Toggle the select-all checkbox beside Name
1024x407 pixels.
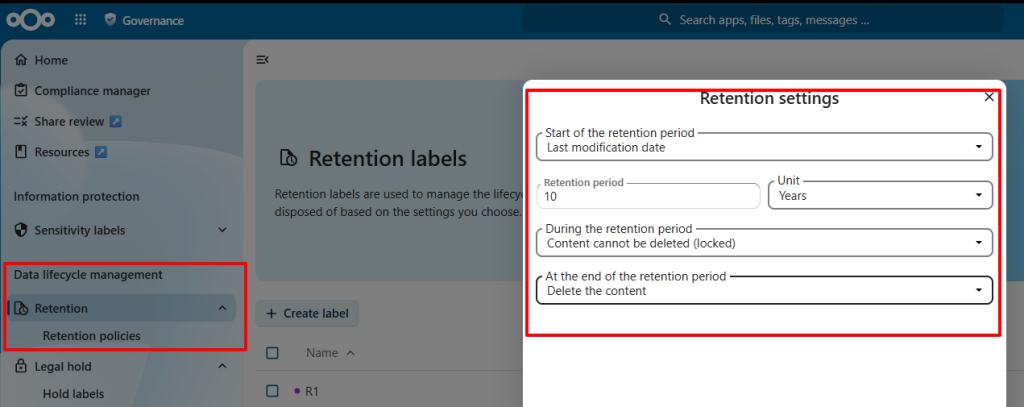point(272,353)
